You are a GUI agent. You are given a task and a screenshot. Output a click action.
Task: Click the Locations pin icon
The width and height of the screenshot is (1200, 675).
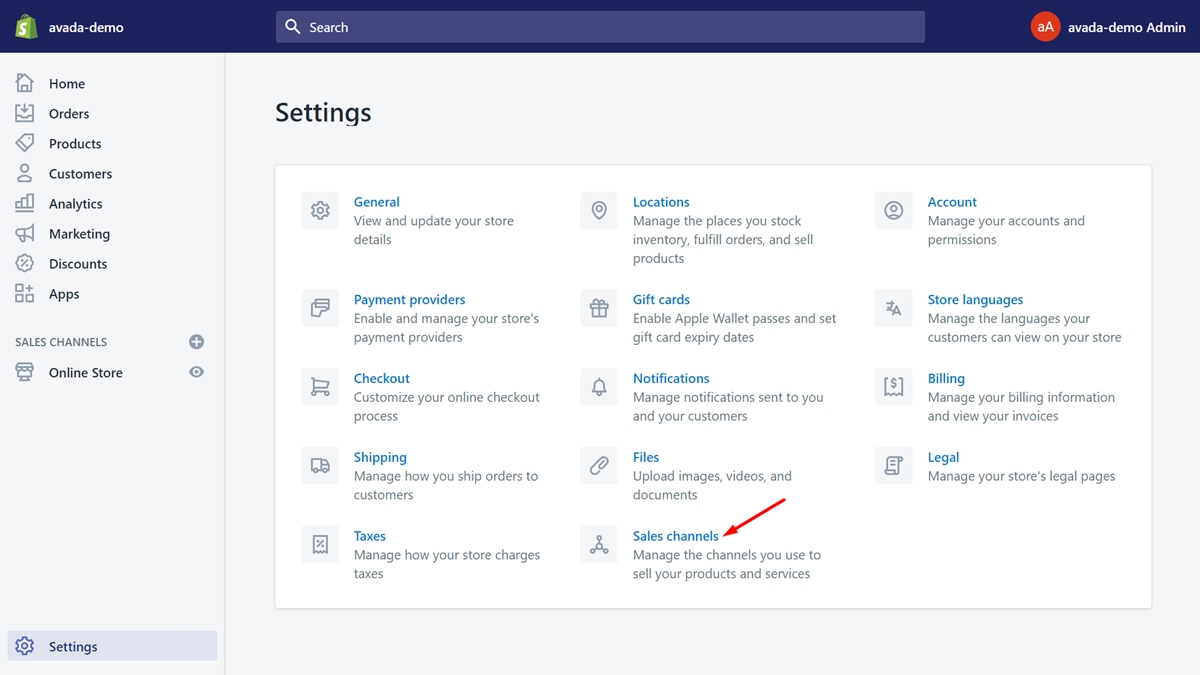tap(599, 210)
